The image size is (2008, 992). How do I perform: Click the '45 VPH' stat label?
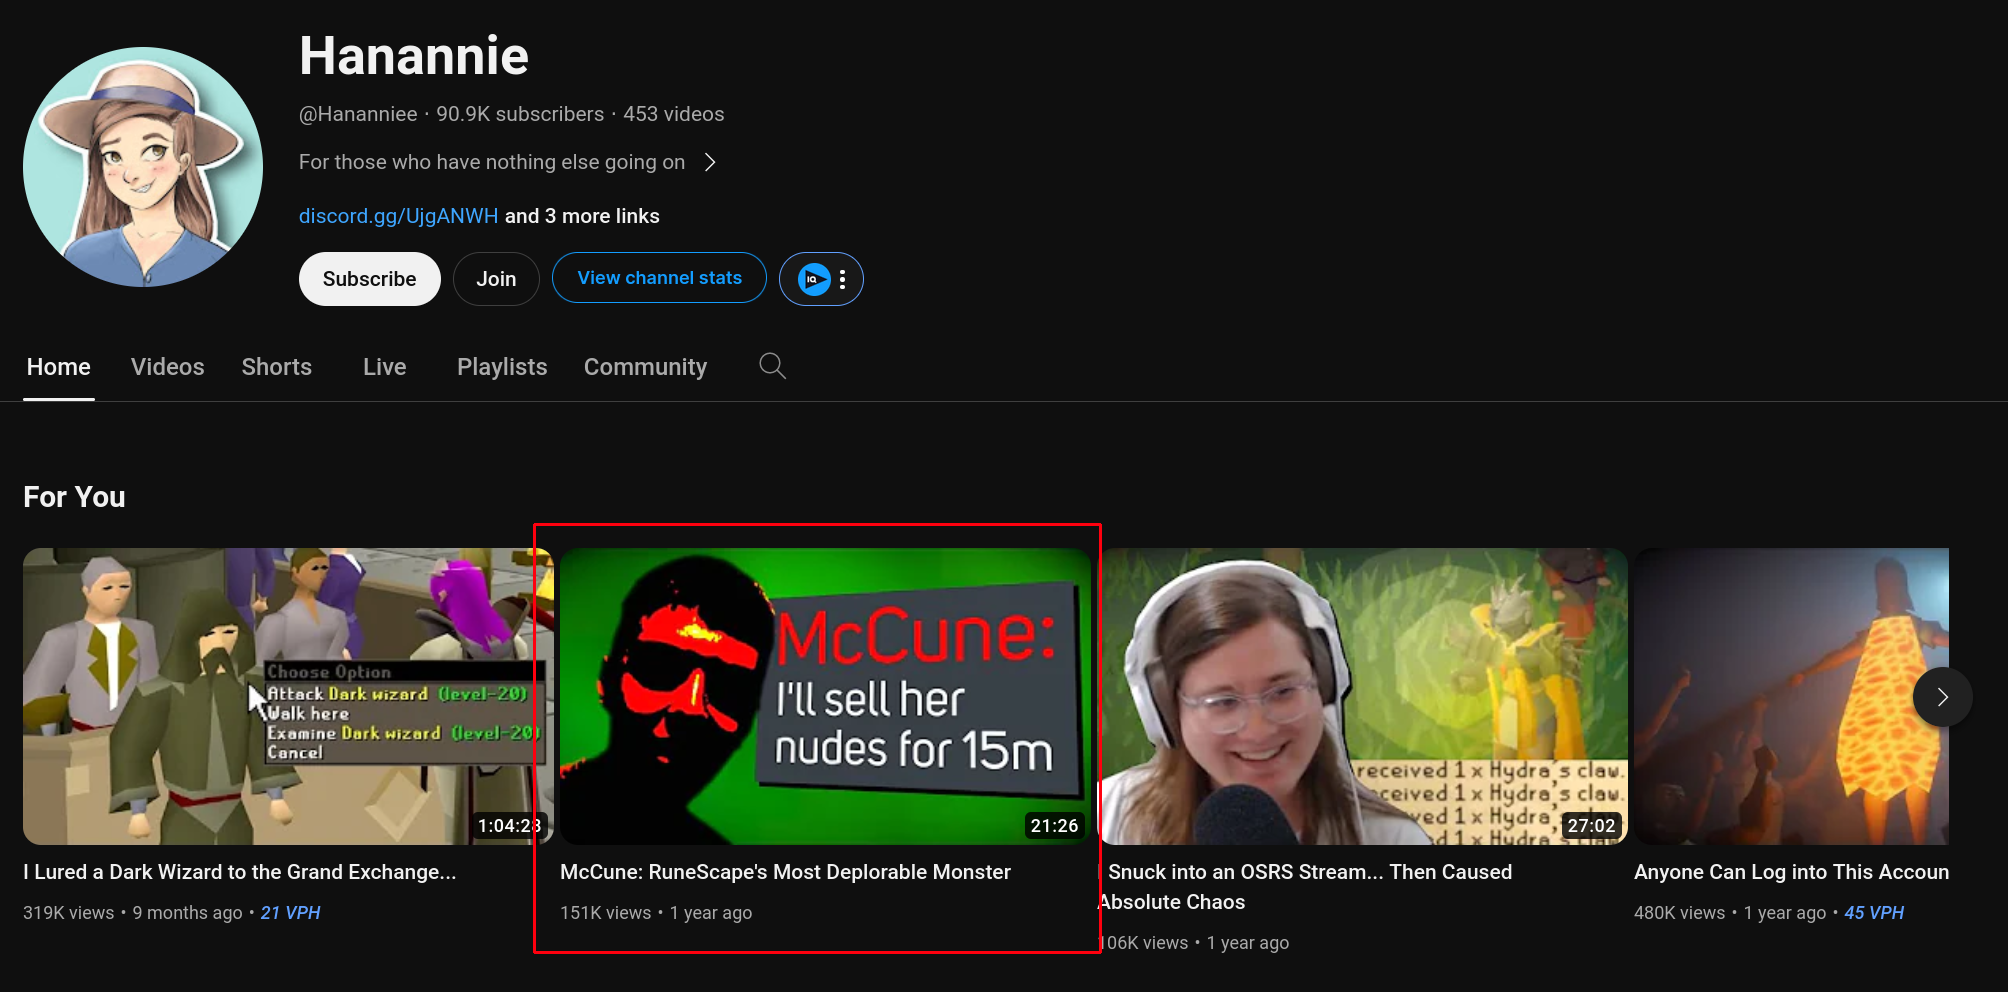[x=1874, y=913]
